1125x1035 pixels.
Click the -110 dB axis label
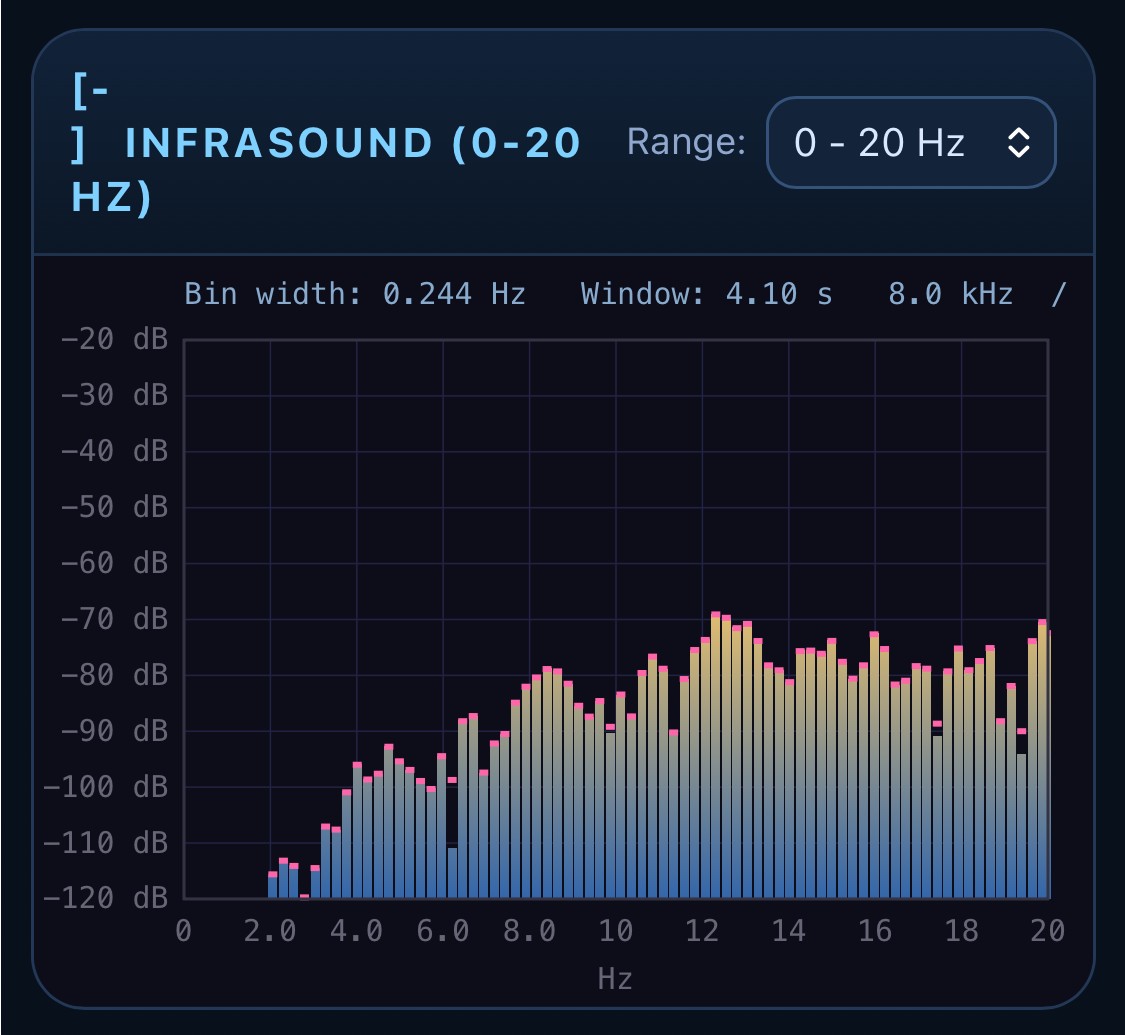105,843
